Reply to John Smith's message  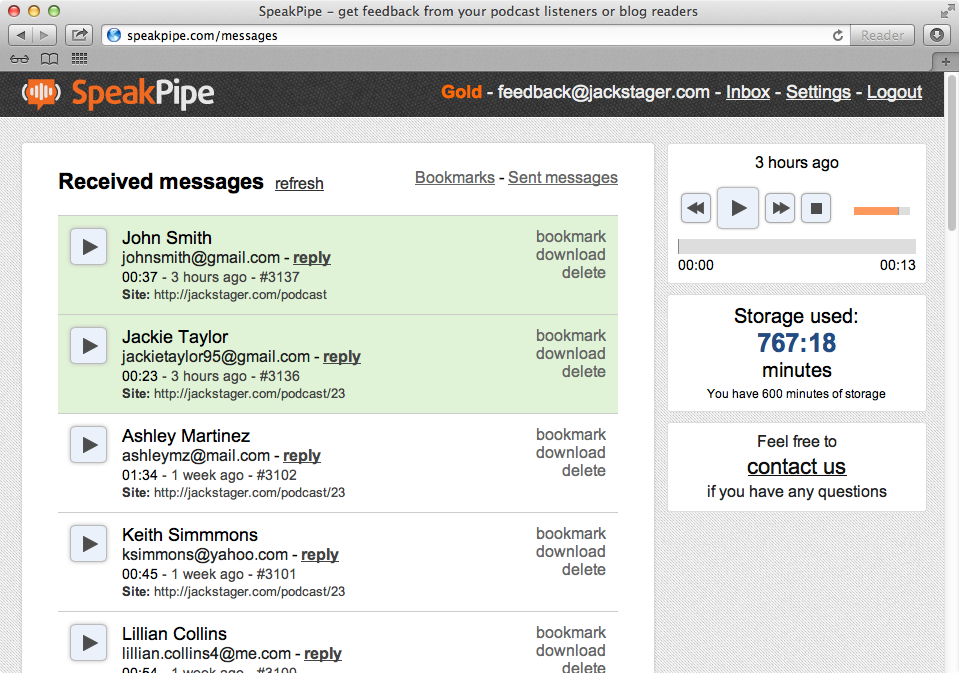312,258
